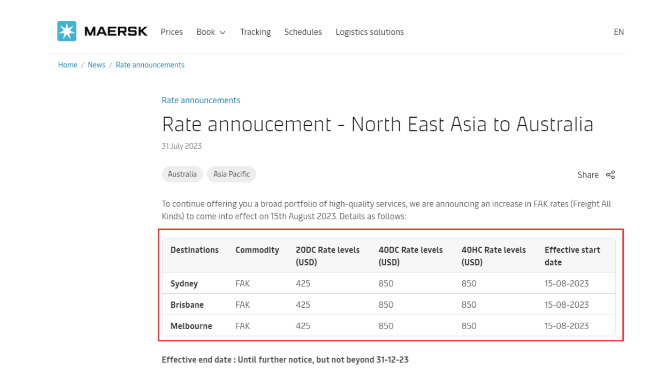Image resolution: width=671 pixels, height=380 pixels.
Task: Open the Tracking page
Action: [255, 32]
